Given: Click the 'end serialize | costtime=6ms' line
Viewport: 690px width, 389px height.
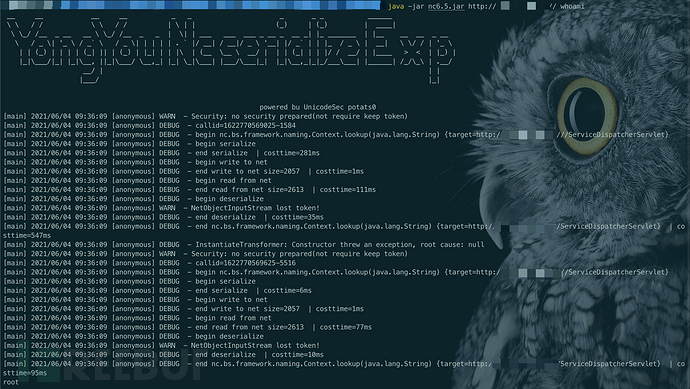Looking at the screenshot, I should pos(157,290).
